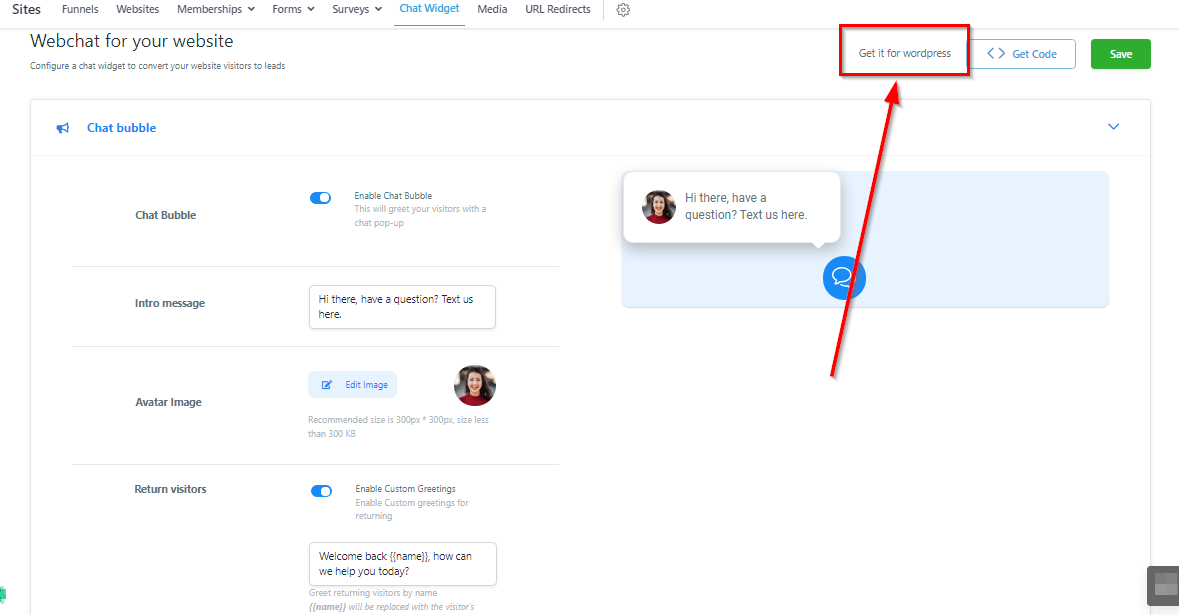This screenshot has height=615, width=1179.
Task: Collapse the Chat bubble section chevron
Action: pos(1113,127)
